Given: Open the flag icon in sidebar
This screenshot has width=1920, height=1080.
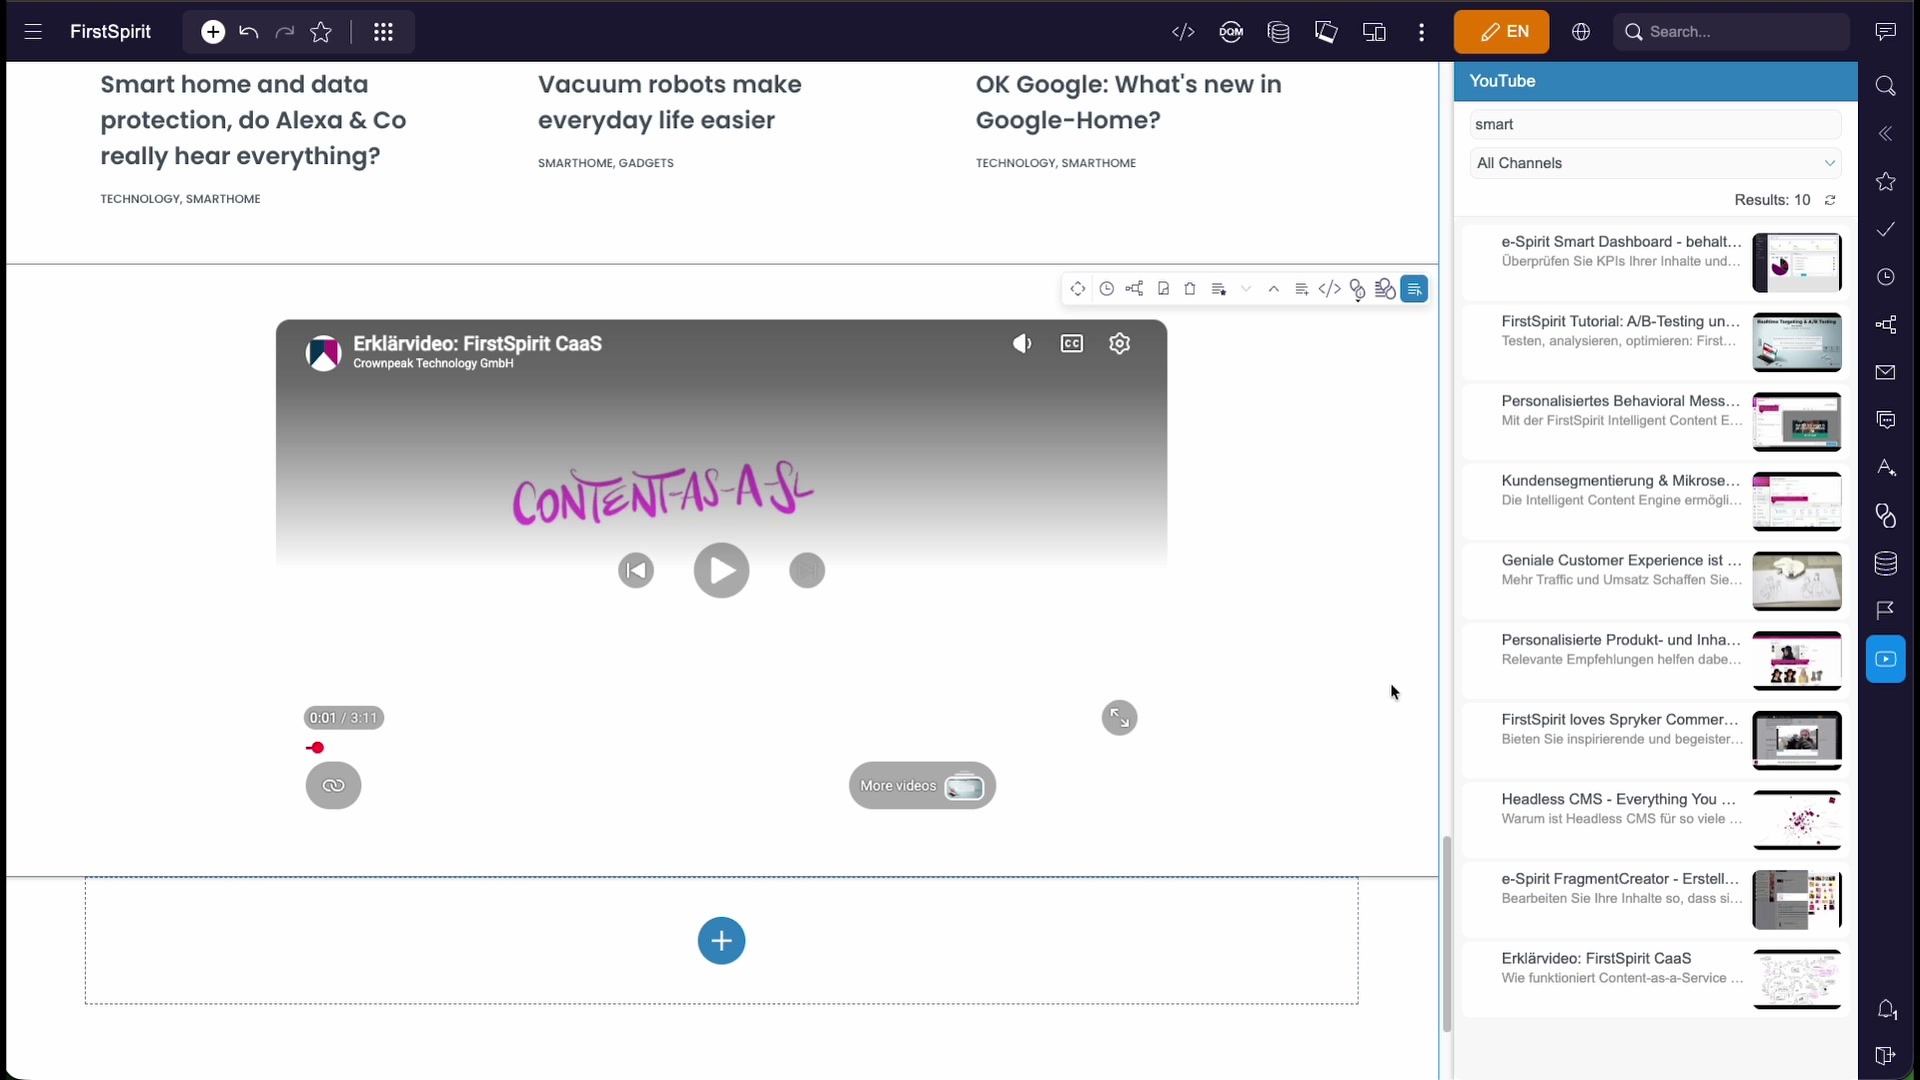Looking at the screenshot, I should tap(1886, 611).
